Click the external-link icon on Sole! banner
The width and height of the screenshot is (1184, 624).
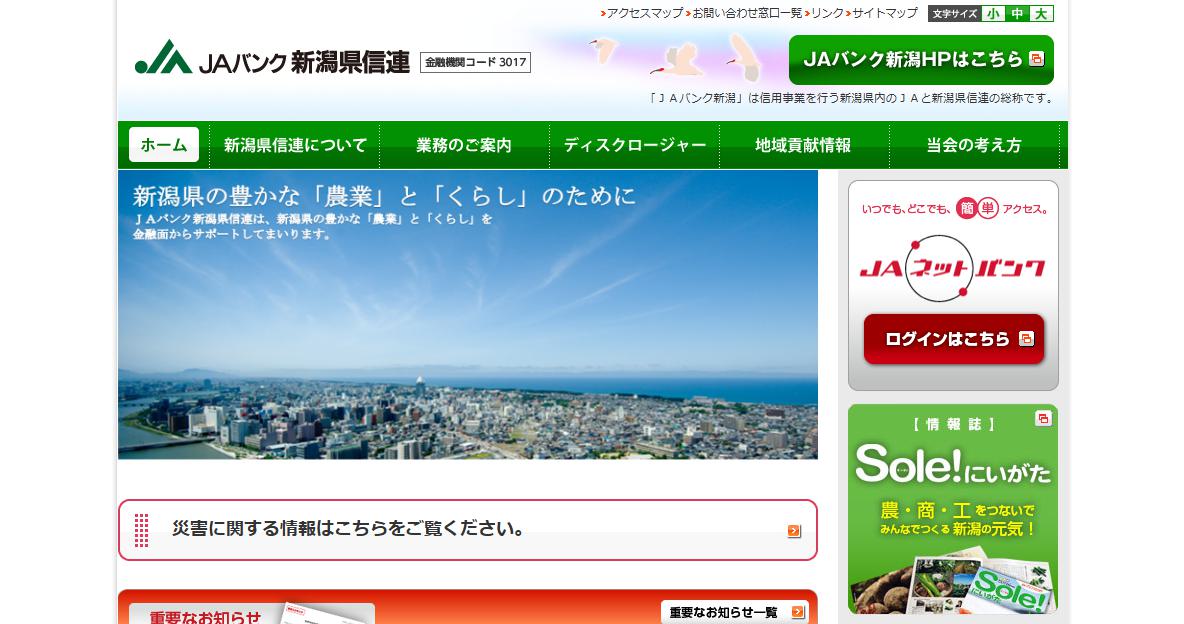[1043, 418]
